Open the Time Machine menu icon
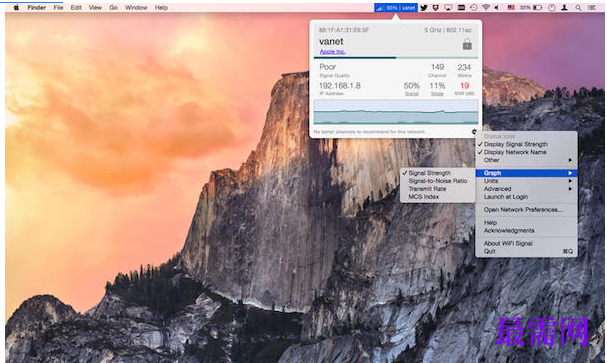Screen dimensions: 607x363 coord(473,8)
